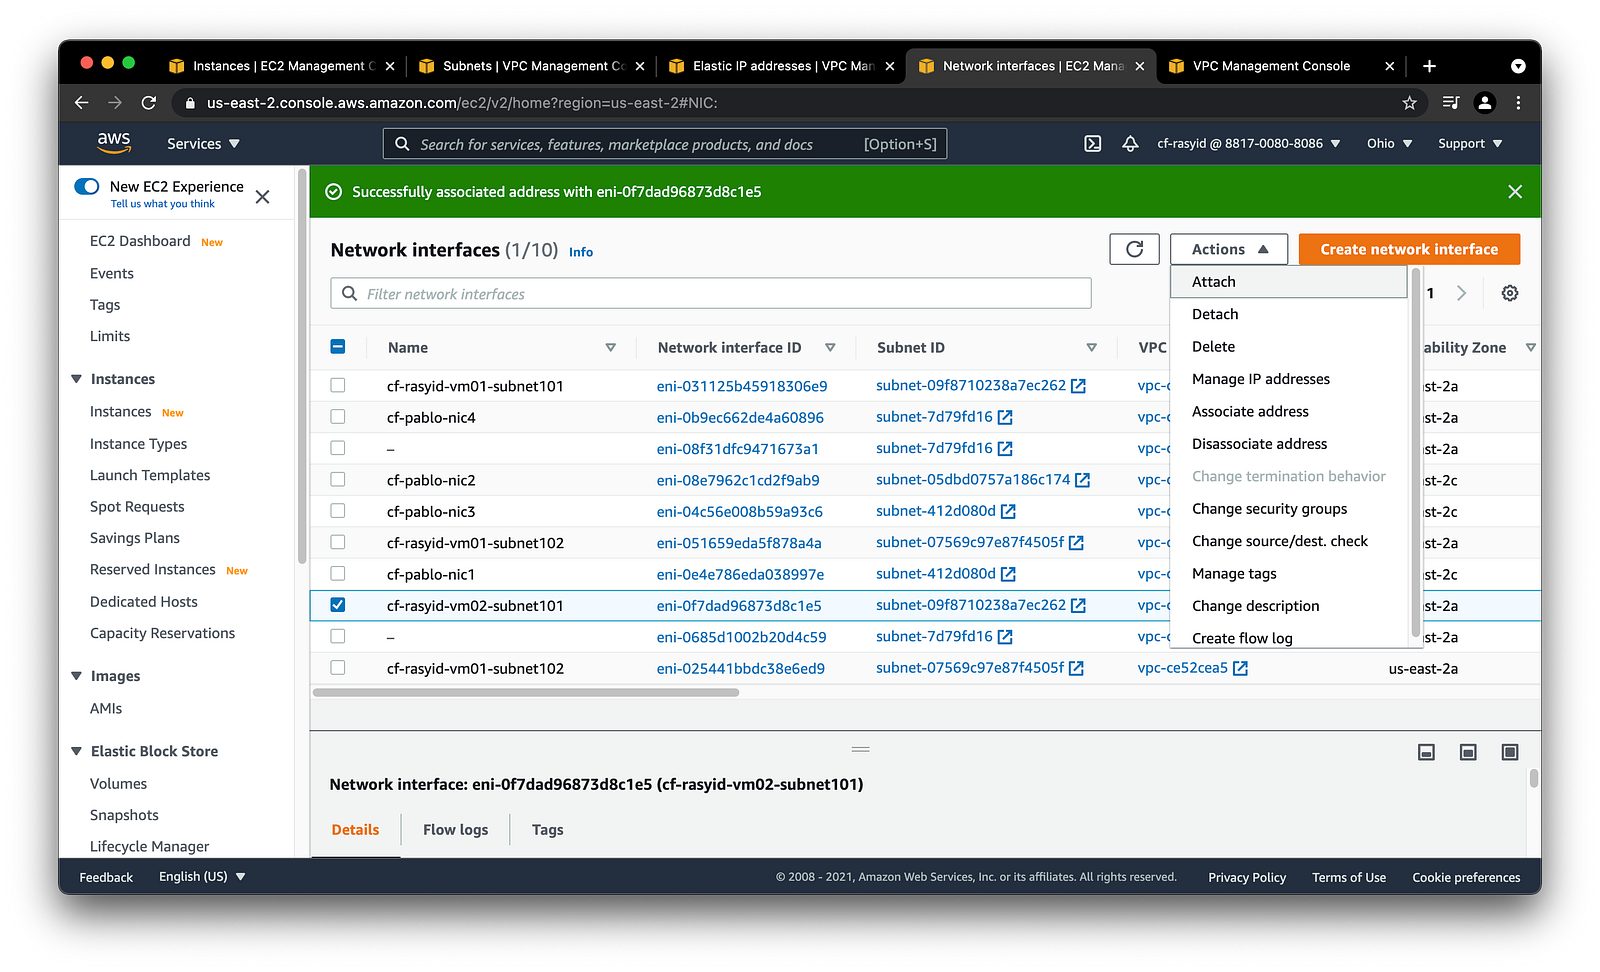Screen dimensions: 1600x972
Task: Collapse the Actions dropdown button
Action: point(1229,249)
